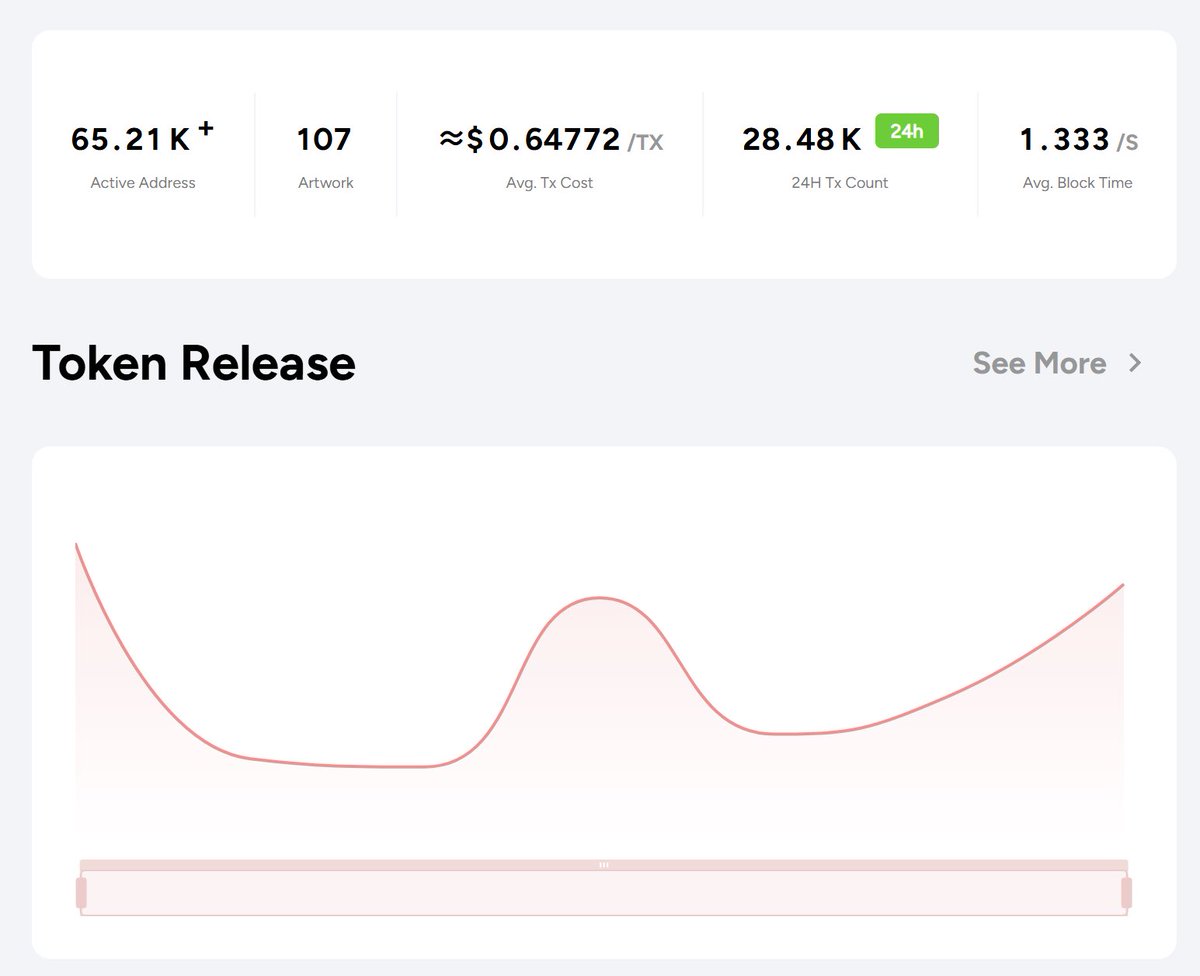This screenshot has height=976, width=1200.
Task: Click the chevron arrow next to See More
Action: coord(1135,363)
